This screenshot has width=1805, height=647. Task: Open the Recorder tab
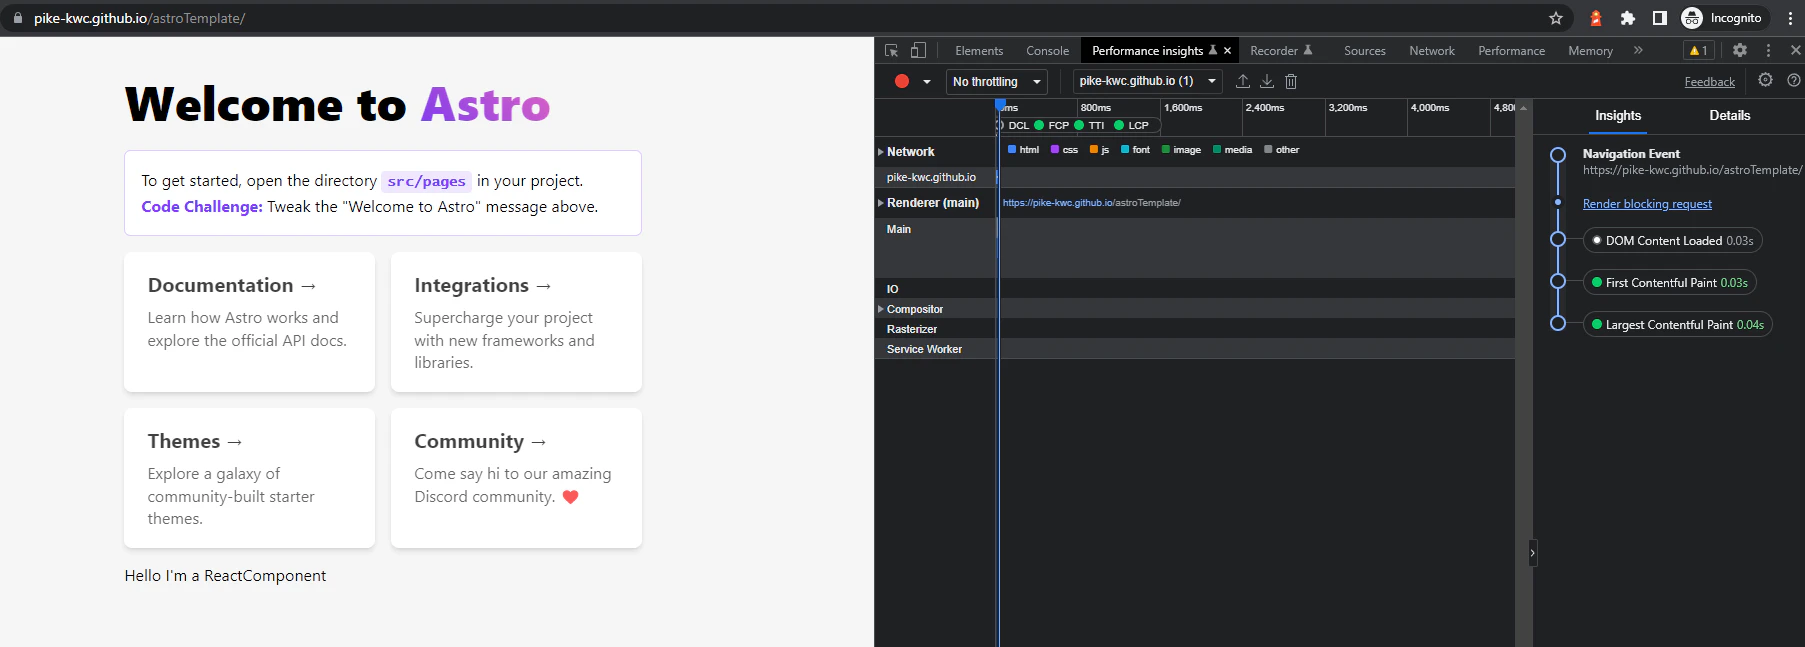1281,51
